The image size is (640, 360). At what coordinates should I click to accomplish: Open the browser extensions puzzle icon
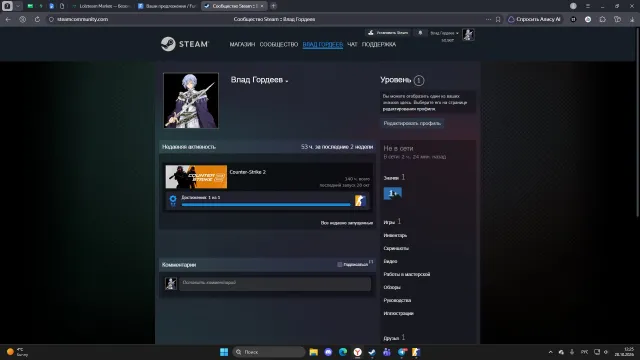(x=602, y=19)
